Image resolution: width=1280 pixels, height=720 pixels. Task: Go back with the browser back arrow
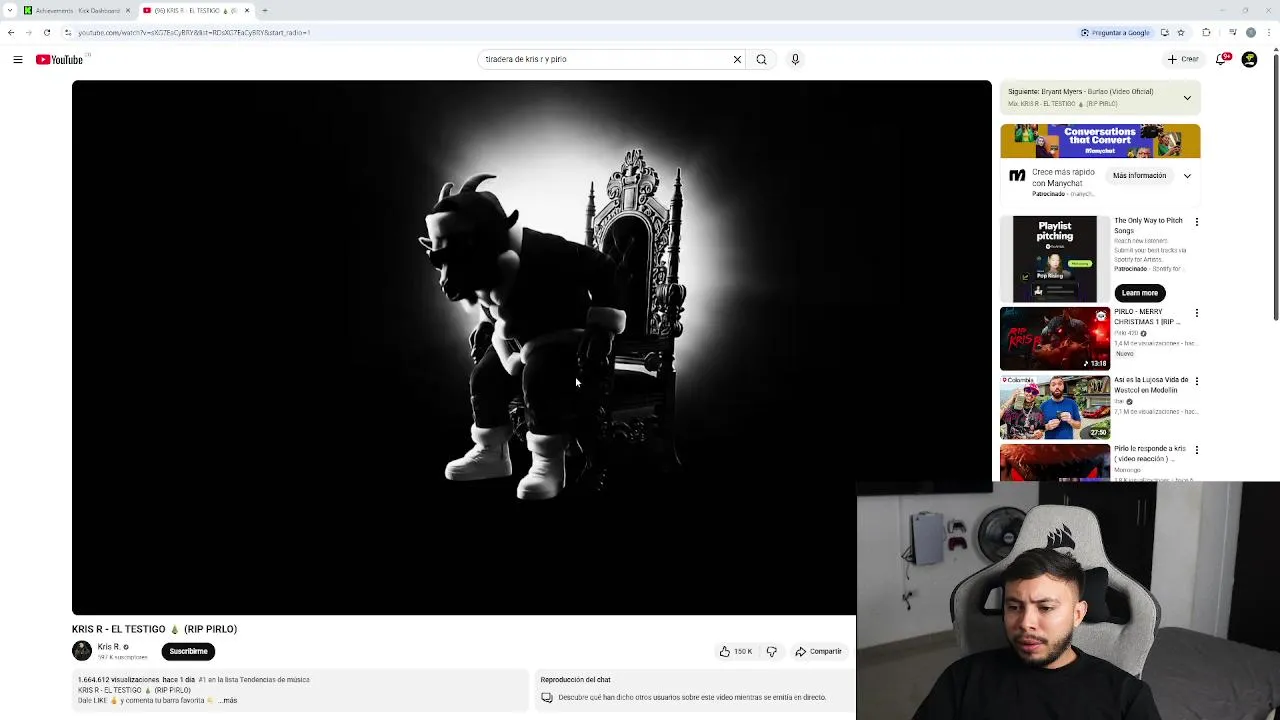pos(11,32)
